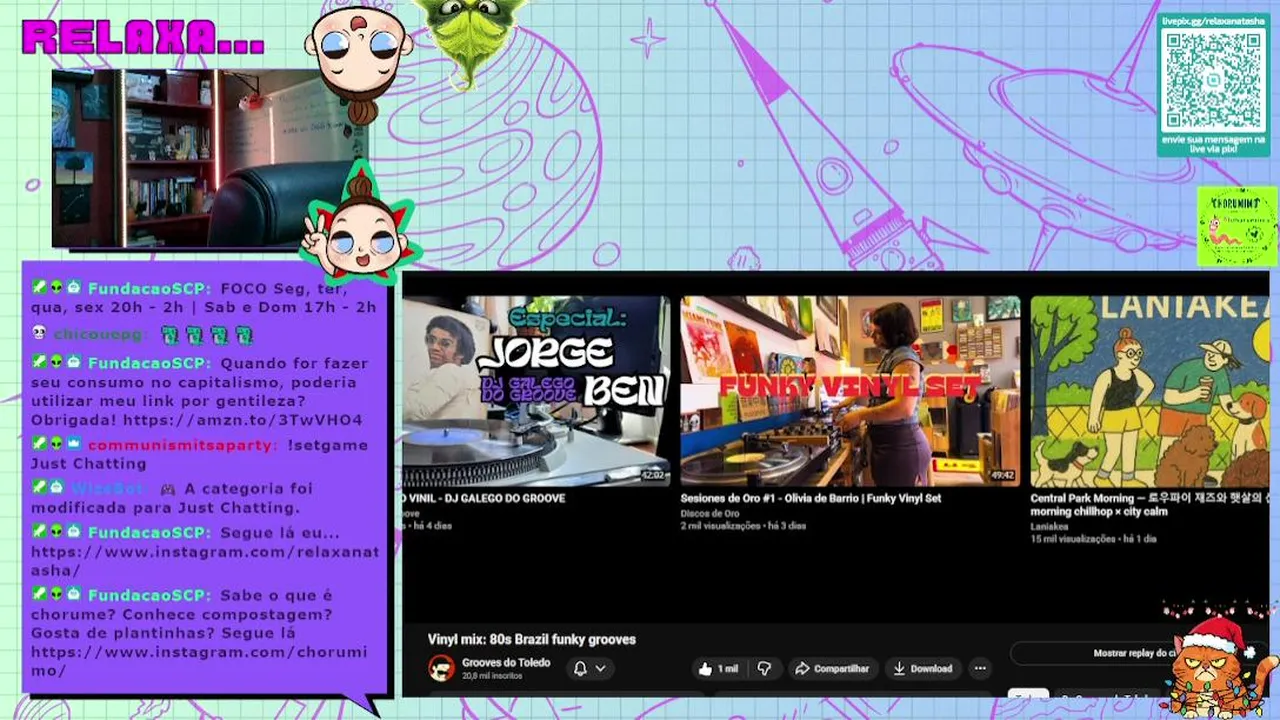The height and width of the screenshot is (720, 1280).
Task: Click the instagram relaxanatasha link in chat
Action: click(205, 561)
